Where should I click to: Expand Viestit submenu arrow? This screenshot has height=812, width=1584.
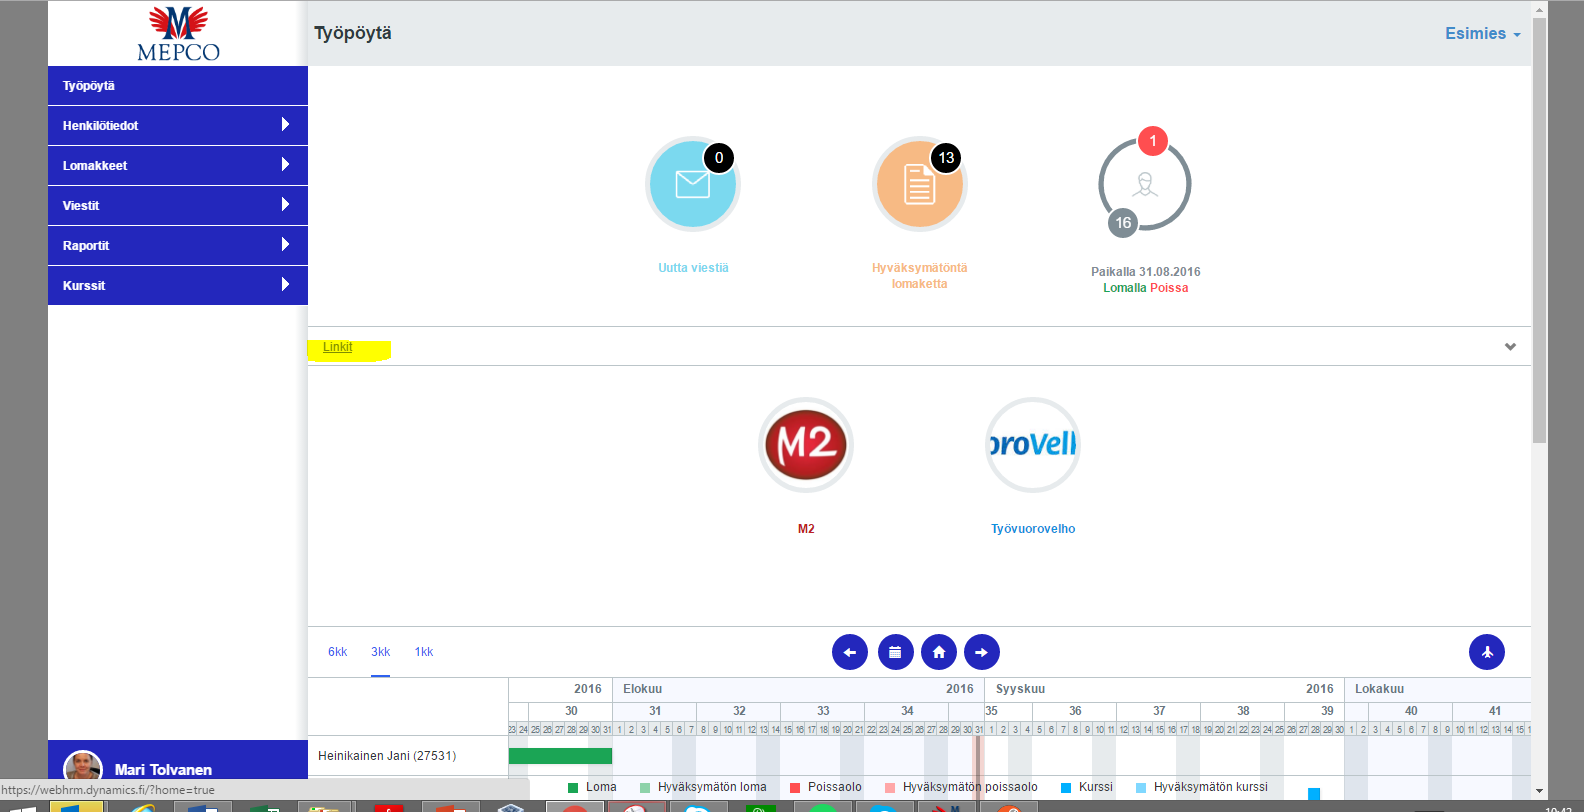[285, 205]
